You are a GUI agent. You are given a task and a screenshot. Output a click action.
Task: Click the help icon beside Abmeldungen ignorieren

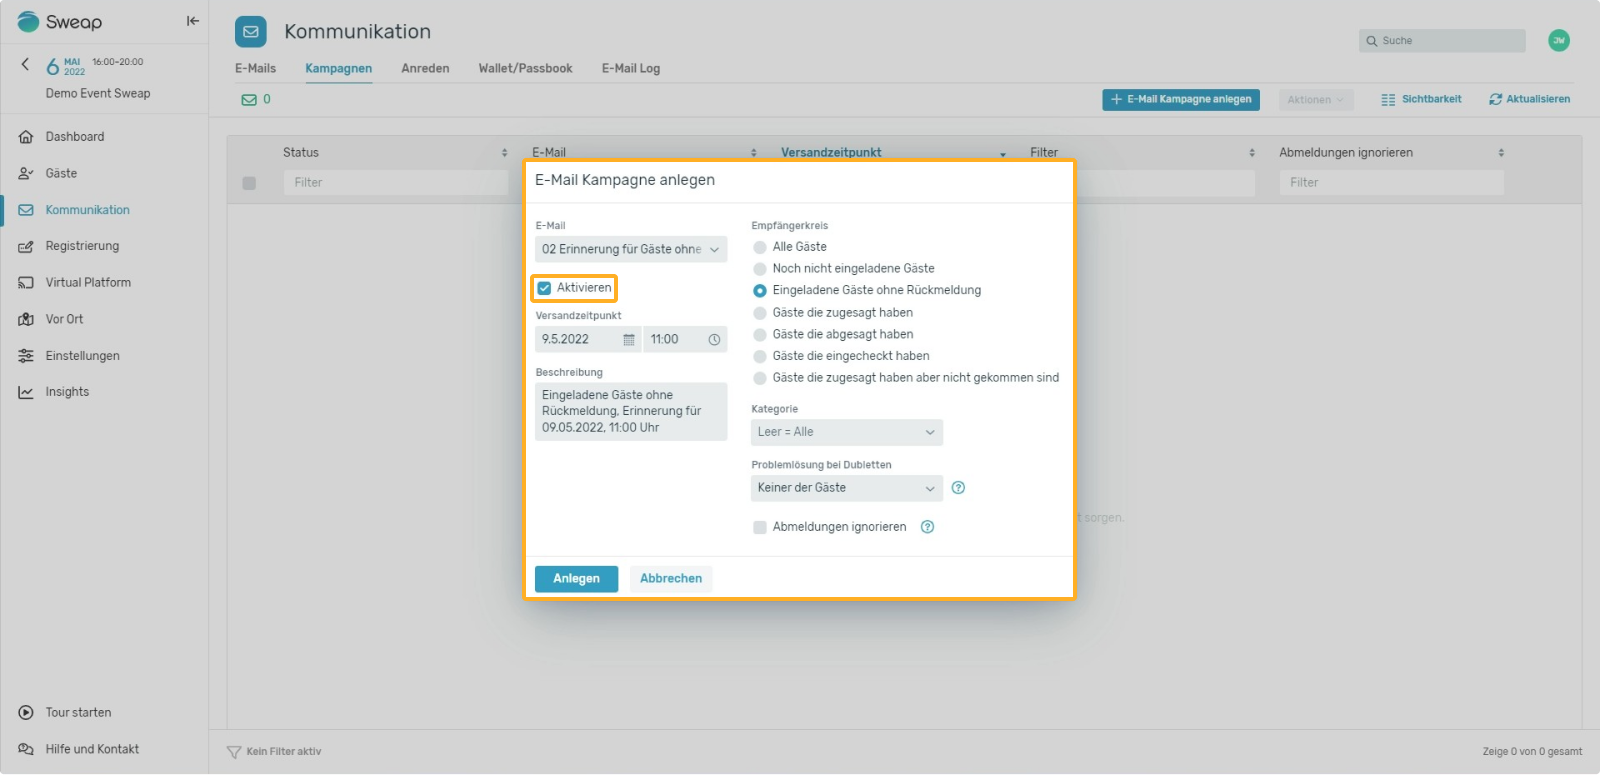(927, 527)
